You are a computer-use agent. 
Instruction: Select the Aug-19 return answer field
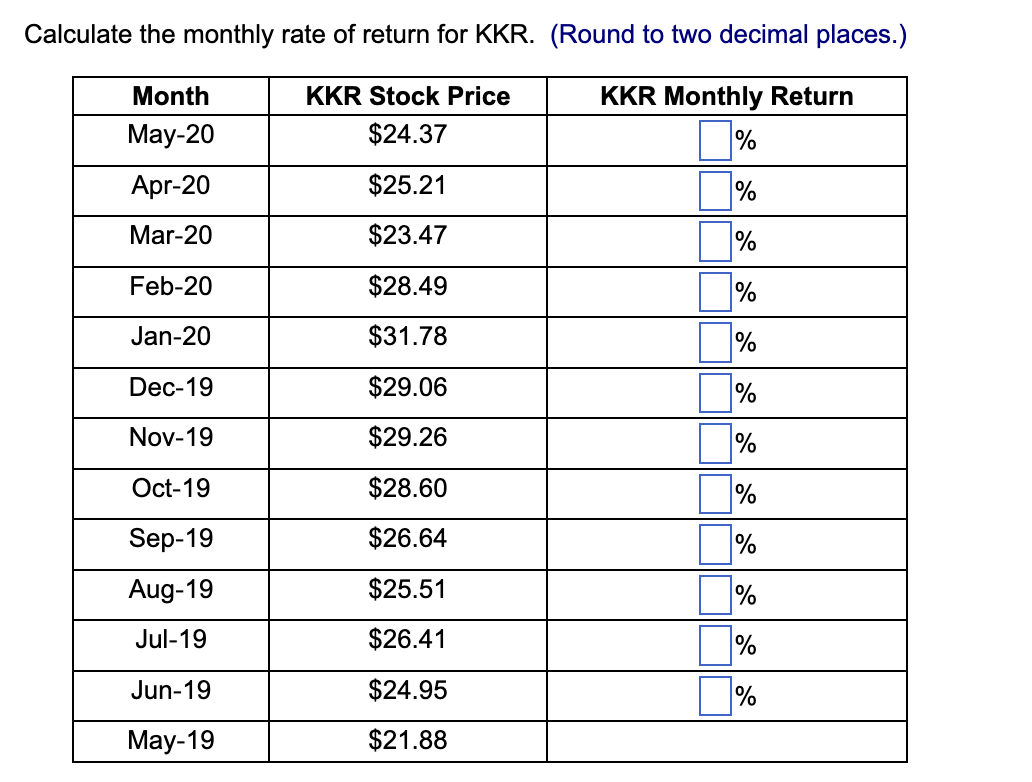[x=715, y=595]
